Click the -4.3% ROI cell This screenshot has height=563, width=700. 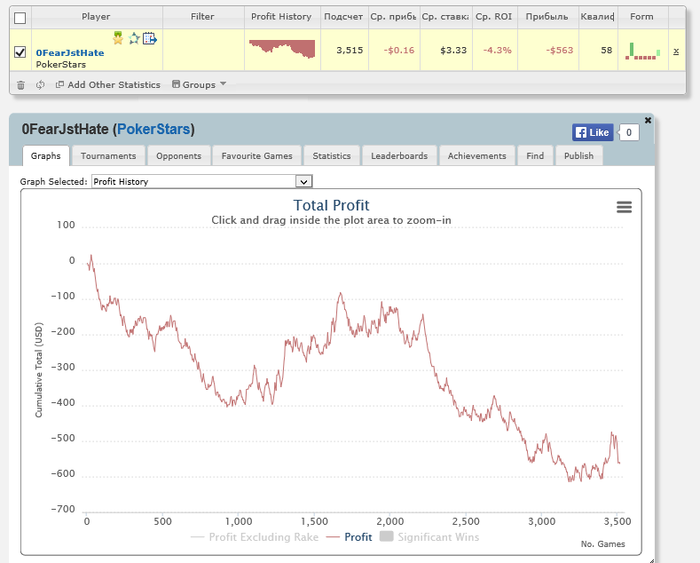497,50
